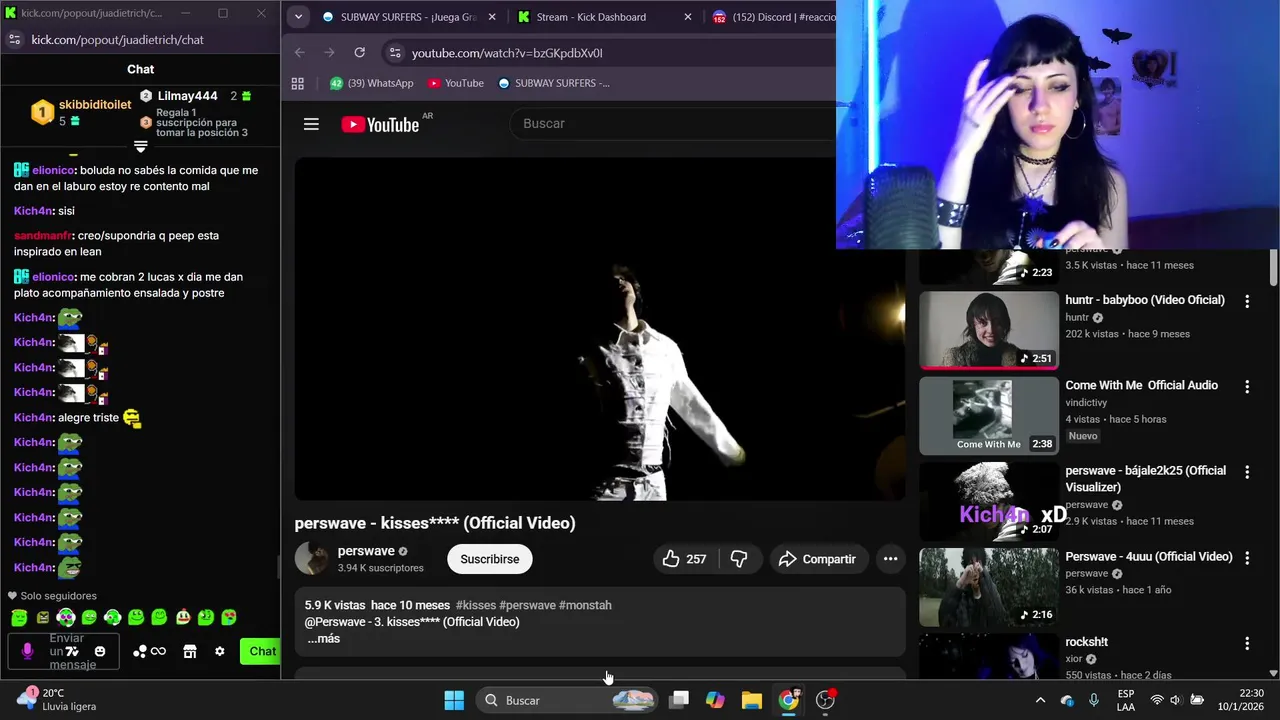Open Kick chat settings gear
The width and height of the screenshot is (1280, 720).
pos(220,651)
